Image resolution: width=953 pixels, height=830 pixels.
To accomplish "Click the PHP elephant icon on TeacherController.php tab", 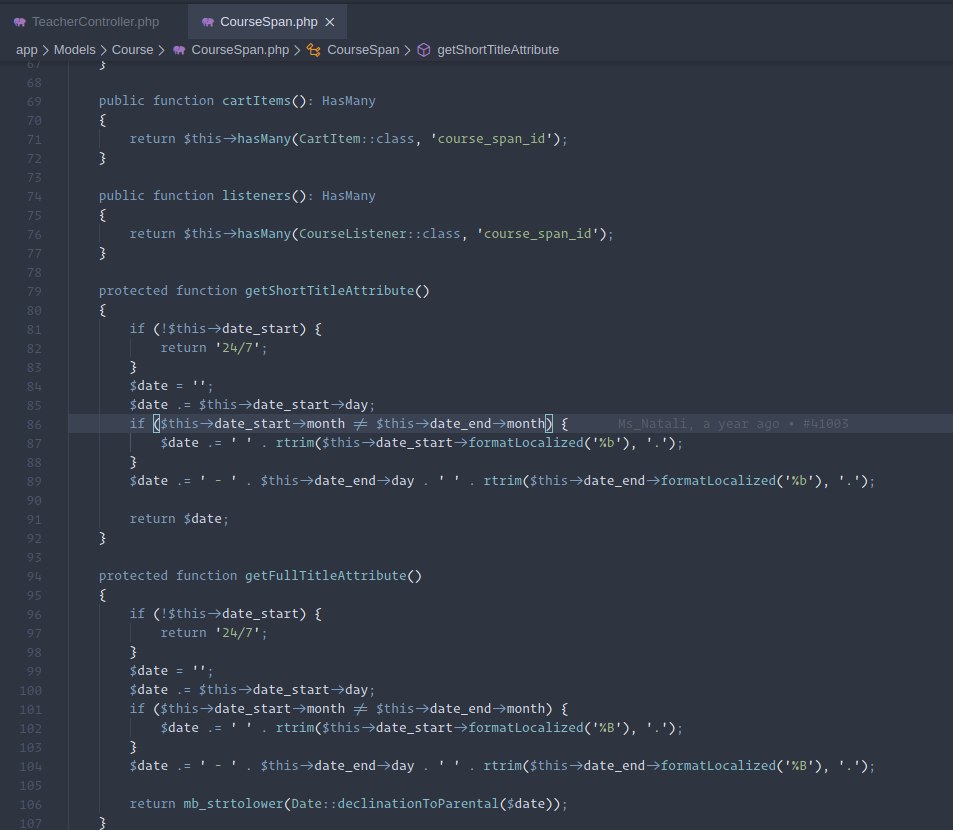I will click(x=19, y=22).
